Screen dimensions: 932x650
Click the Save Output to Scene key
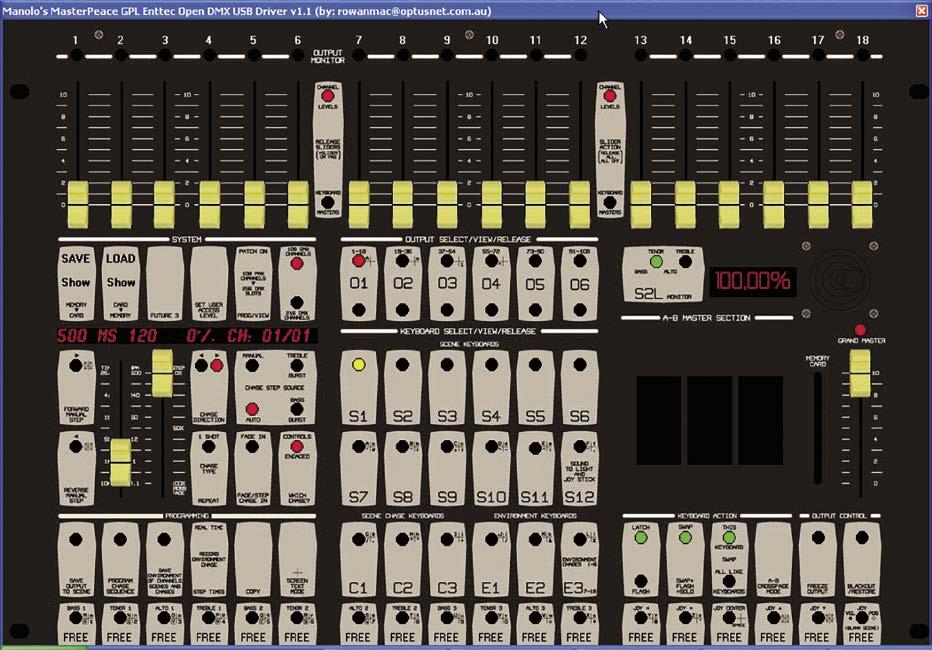click(76, 560)
